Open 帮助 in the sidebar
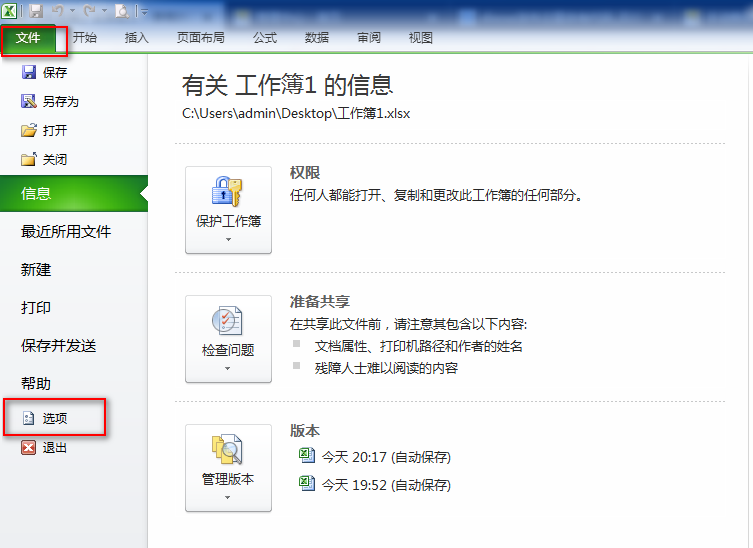 [36, 383]
